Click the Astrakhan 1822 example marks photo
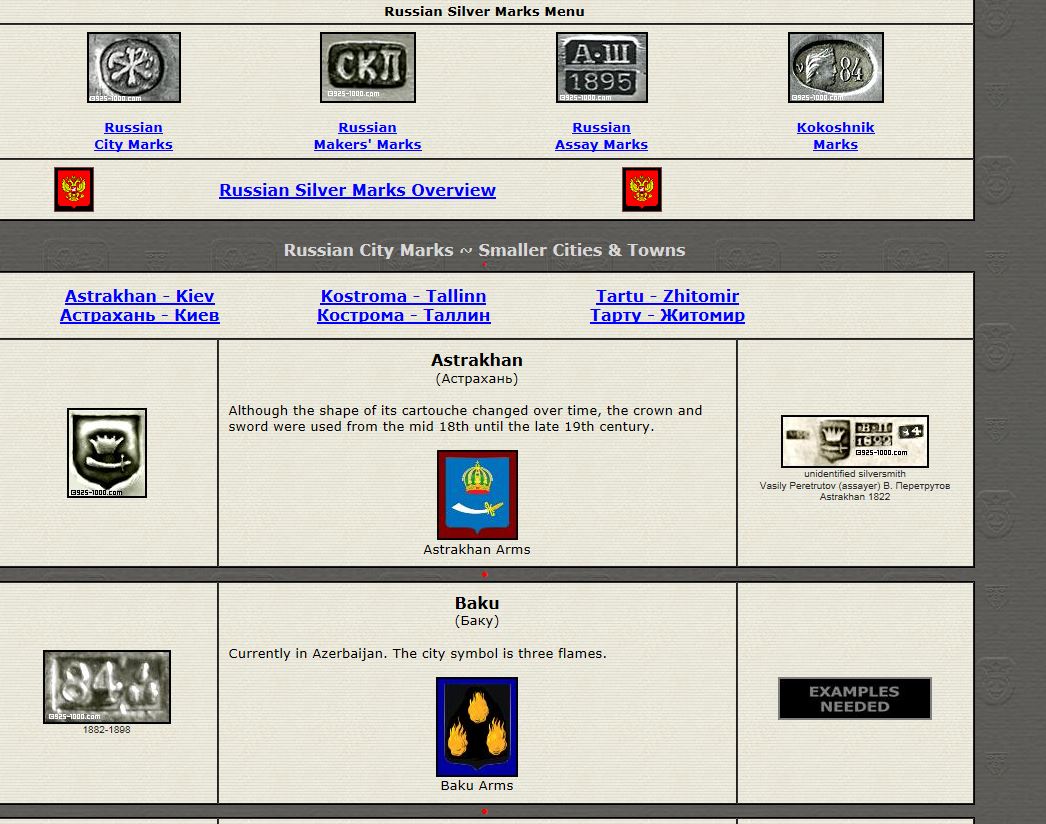Viewport: 1046px width, 824px height. click(854, 441)
